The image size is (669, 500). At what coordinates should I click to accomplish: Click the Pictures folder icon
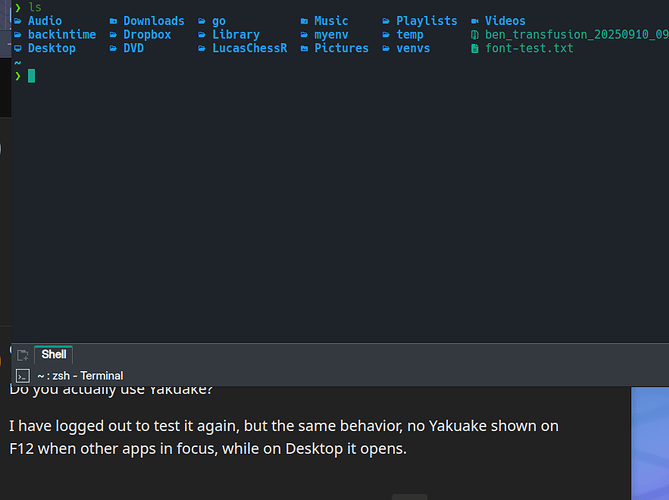(304, 48)
